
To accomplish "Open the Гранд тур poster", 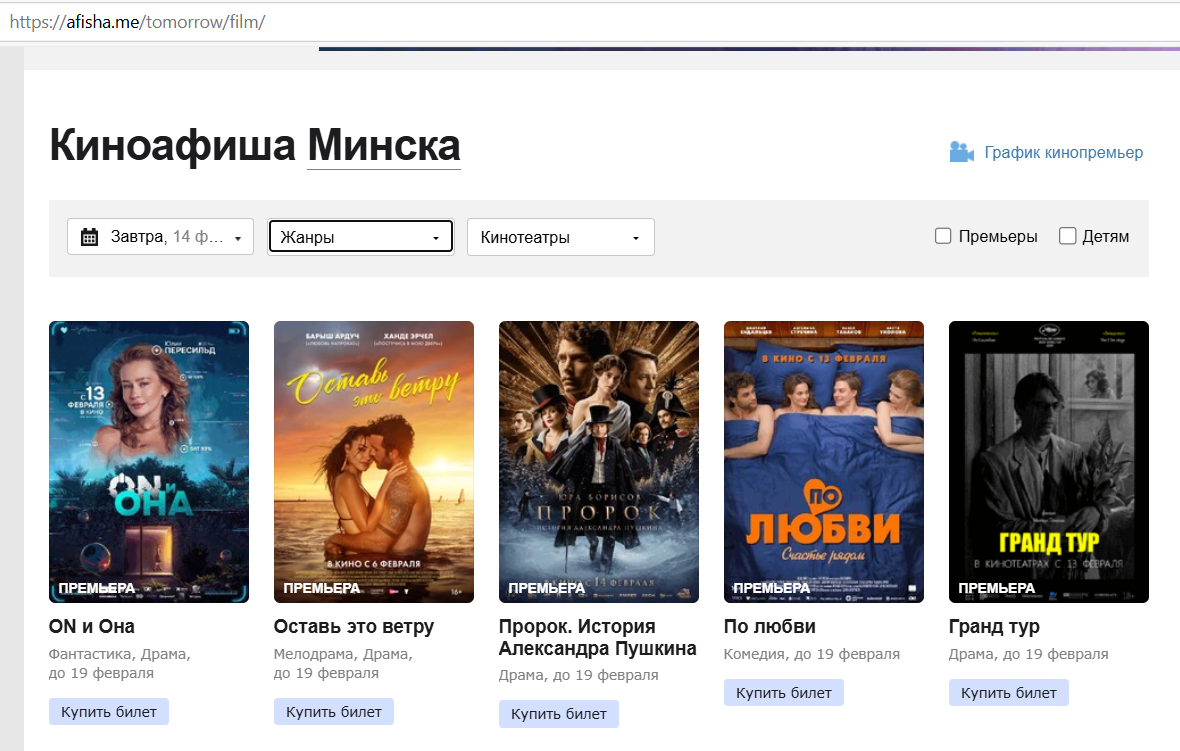I will (x=1049, y=462).
